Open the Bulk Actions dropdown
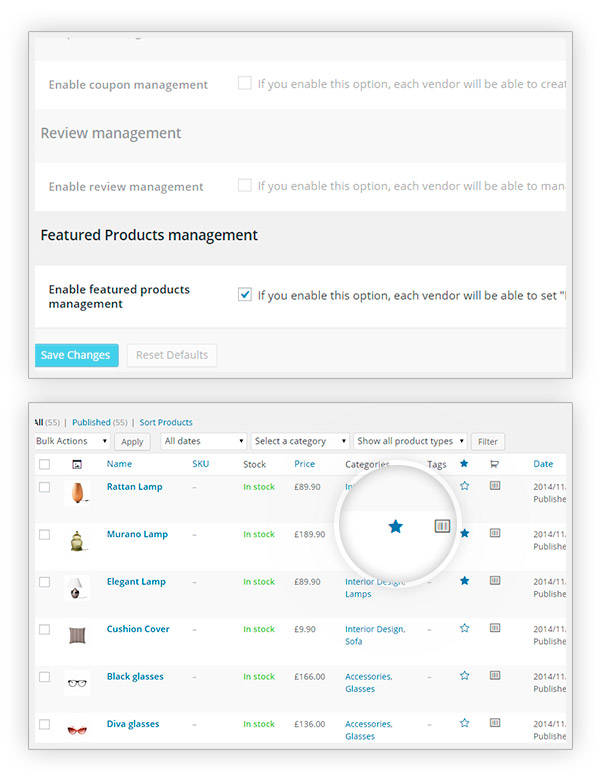The width and height of the screenshot is (600, 778). (72, 441)
